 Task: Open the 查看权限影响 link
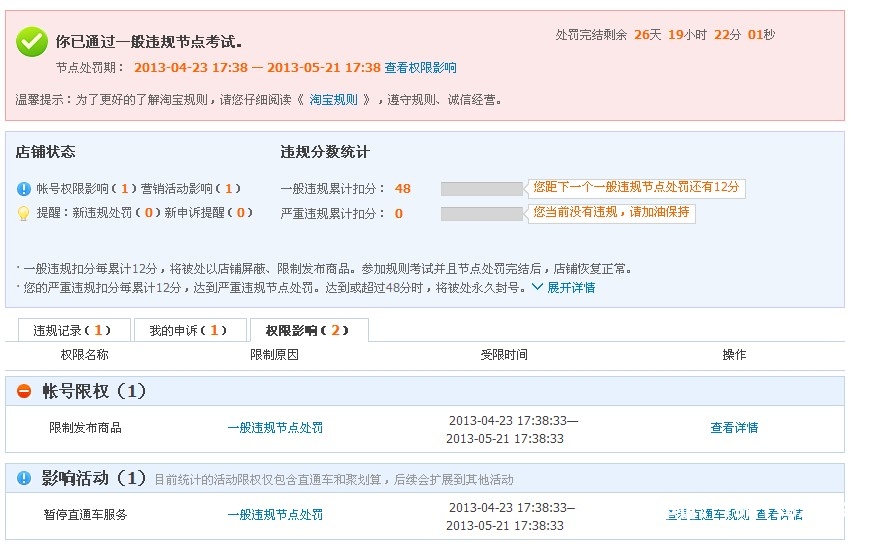tap(420, 68)
